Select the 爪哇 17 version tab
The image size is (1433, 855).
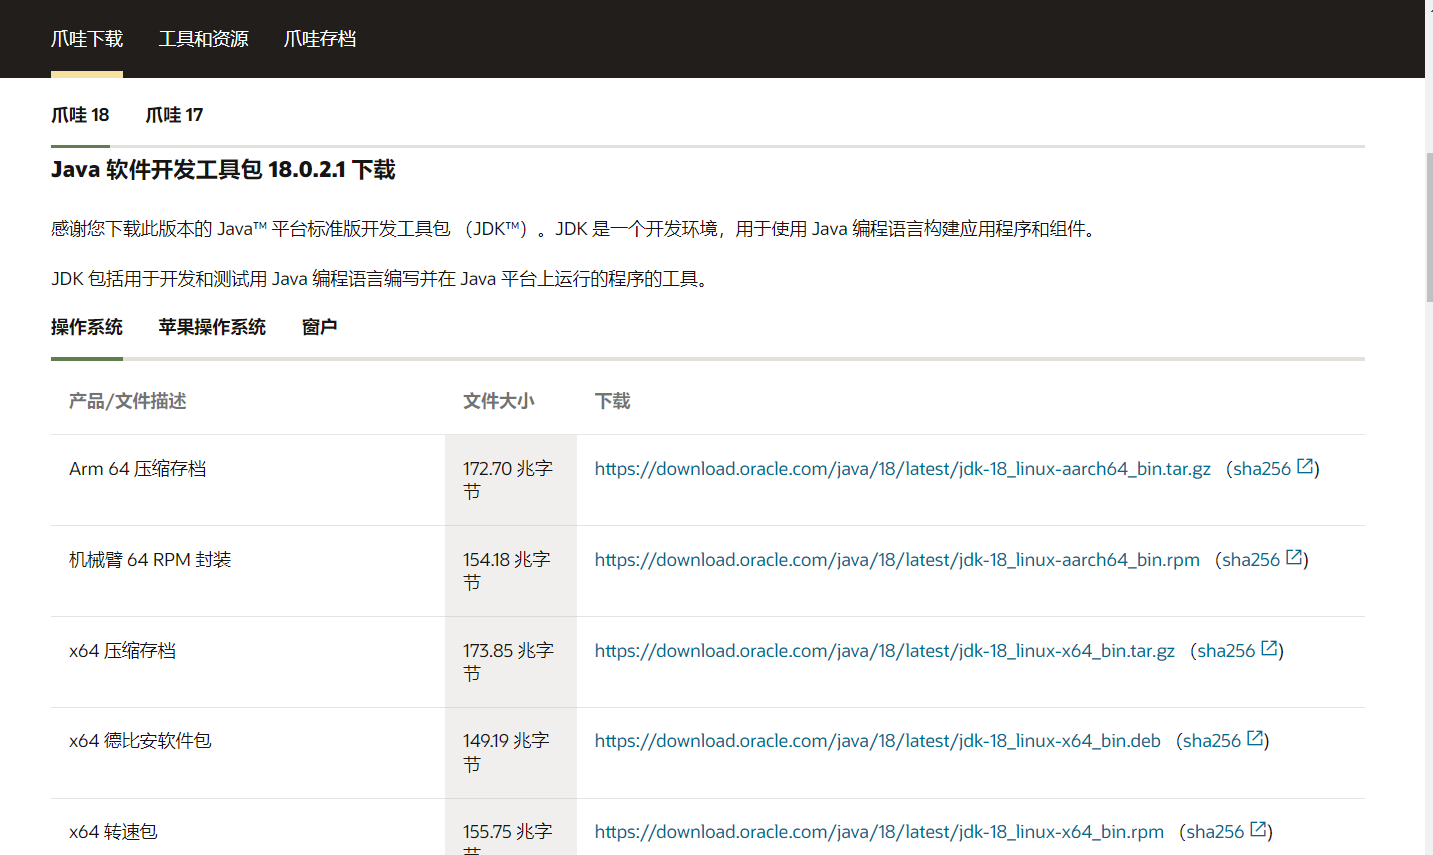click(x=174, y=115)
